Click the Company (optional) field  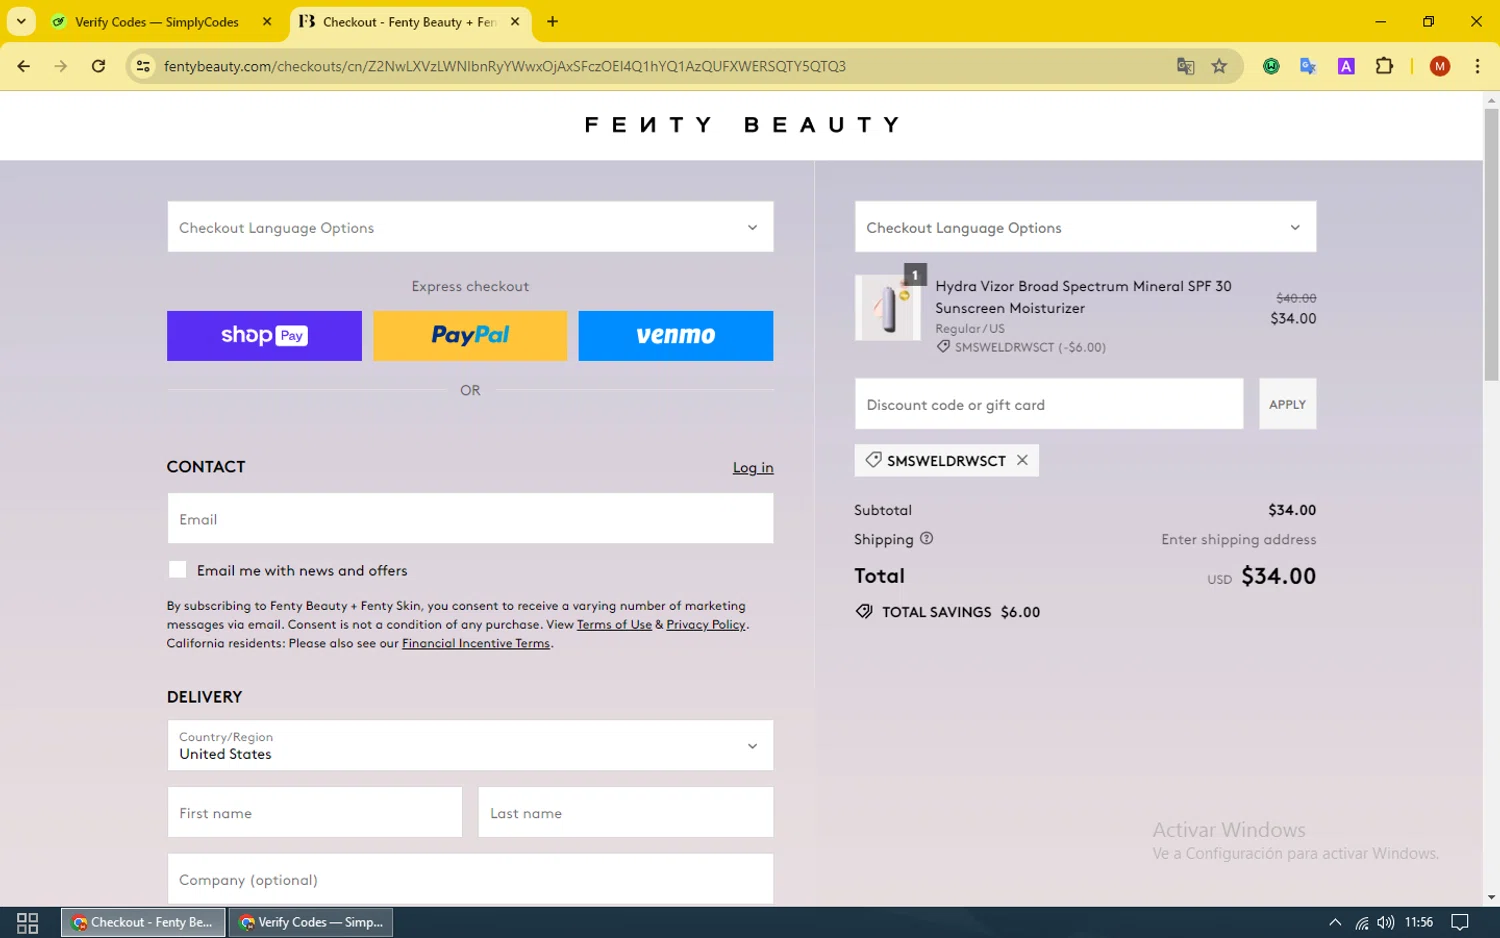click(x=470, y=879)
